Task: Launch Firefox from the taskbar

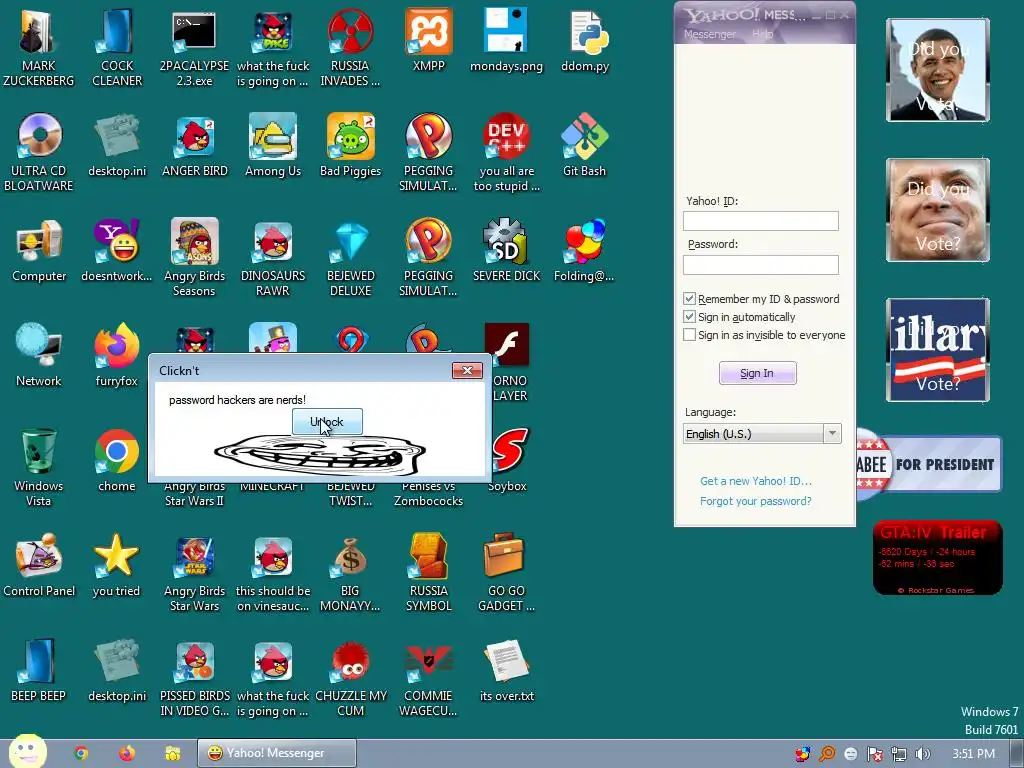Action: (x=127, y=753)
